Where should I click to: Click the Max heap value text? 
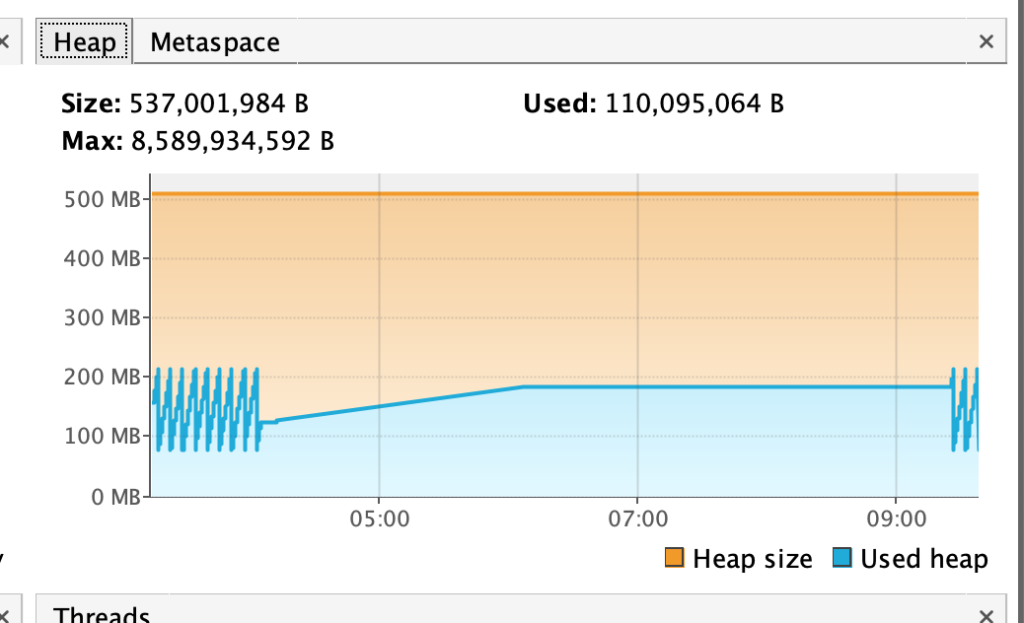click(x=232, y=142)
